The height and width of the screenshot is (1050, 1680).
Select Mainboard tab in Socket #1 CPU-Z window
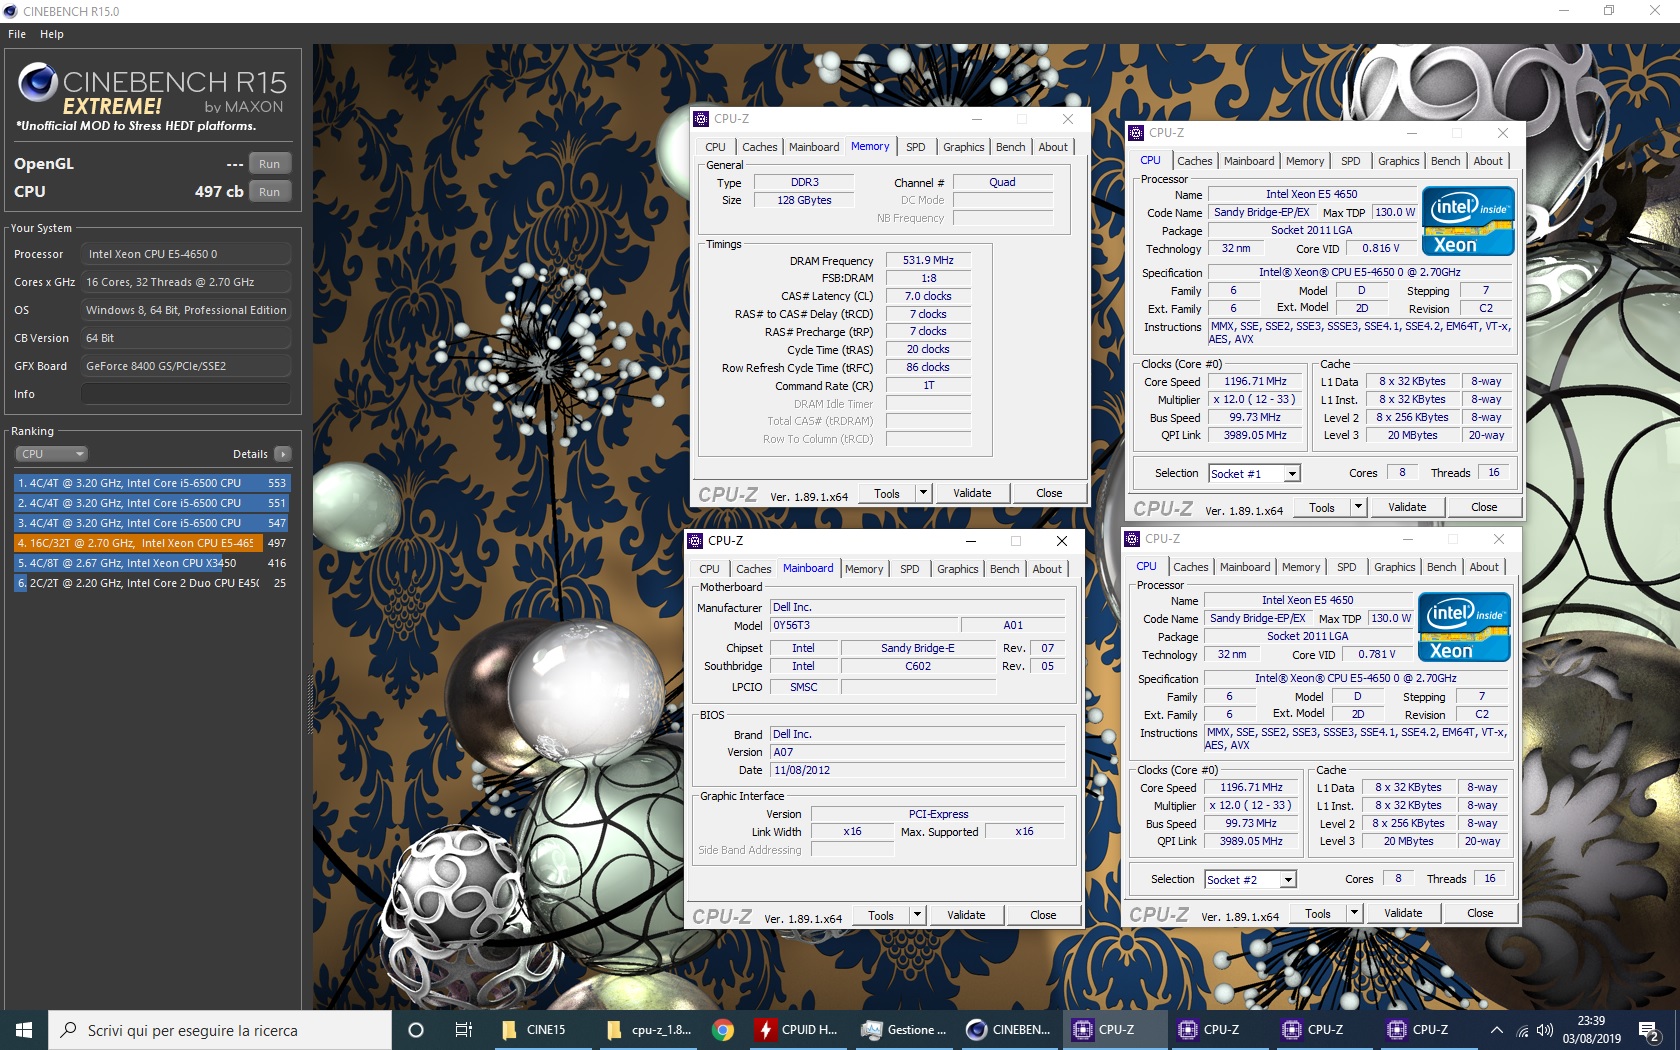point(1249,161)
